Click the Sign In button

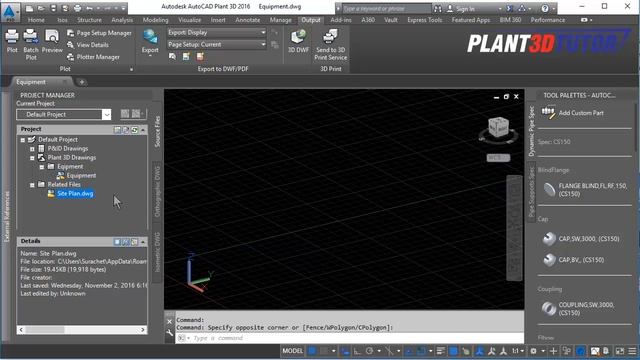(x=461, y=8)
